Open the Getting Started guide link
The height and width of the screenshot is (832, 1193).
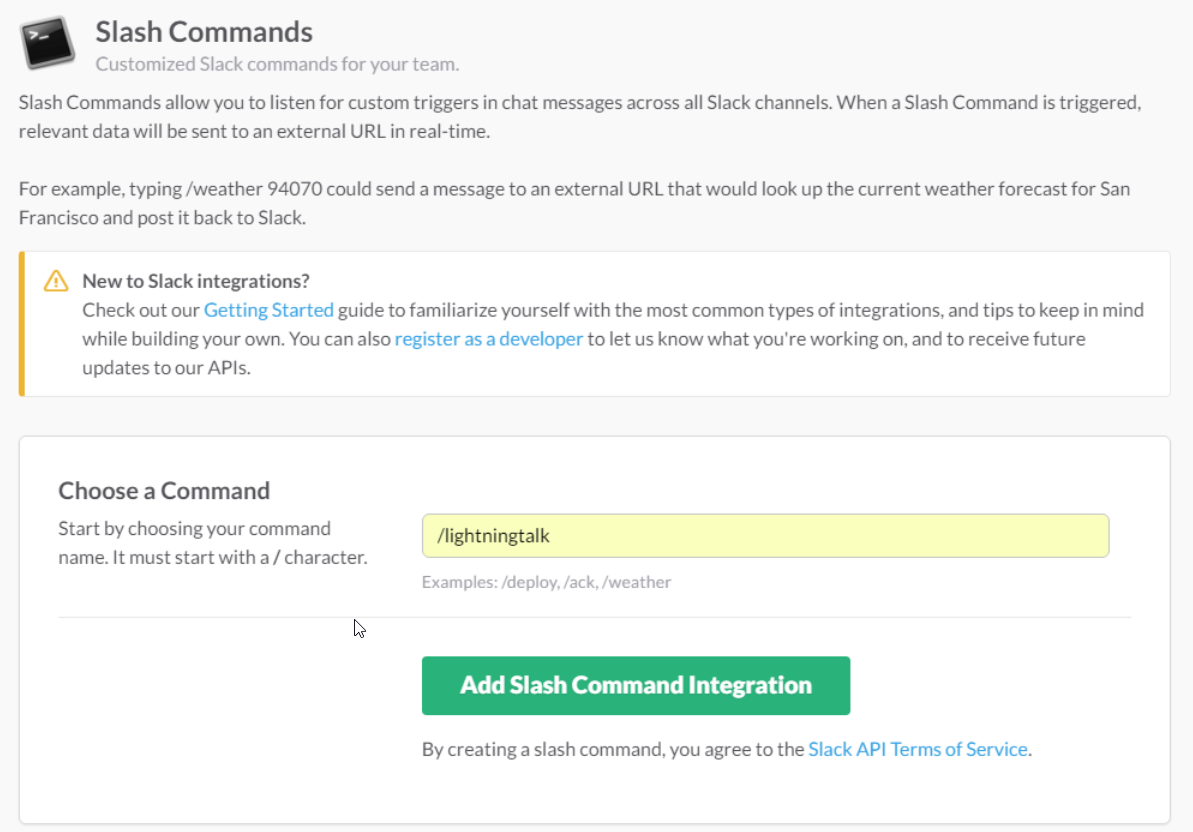pyautogui.click(x=268, y=310)
